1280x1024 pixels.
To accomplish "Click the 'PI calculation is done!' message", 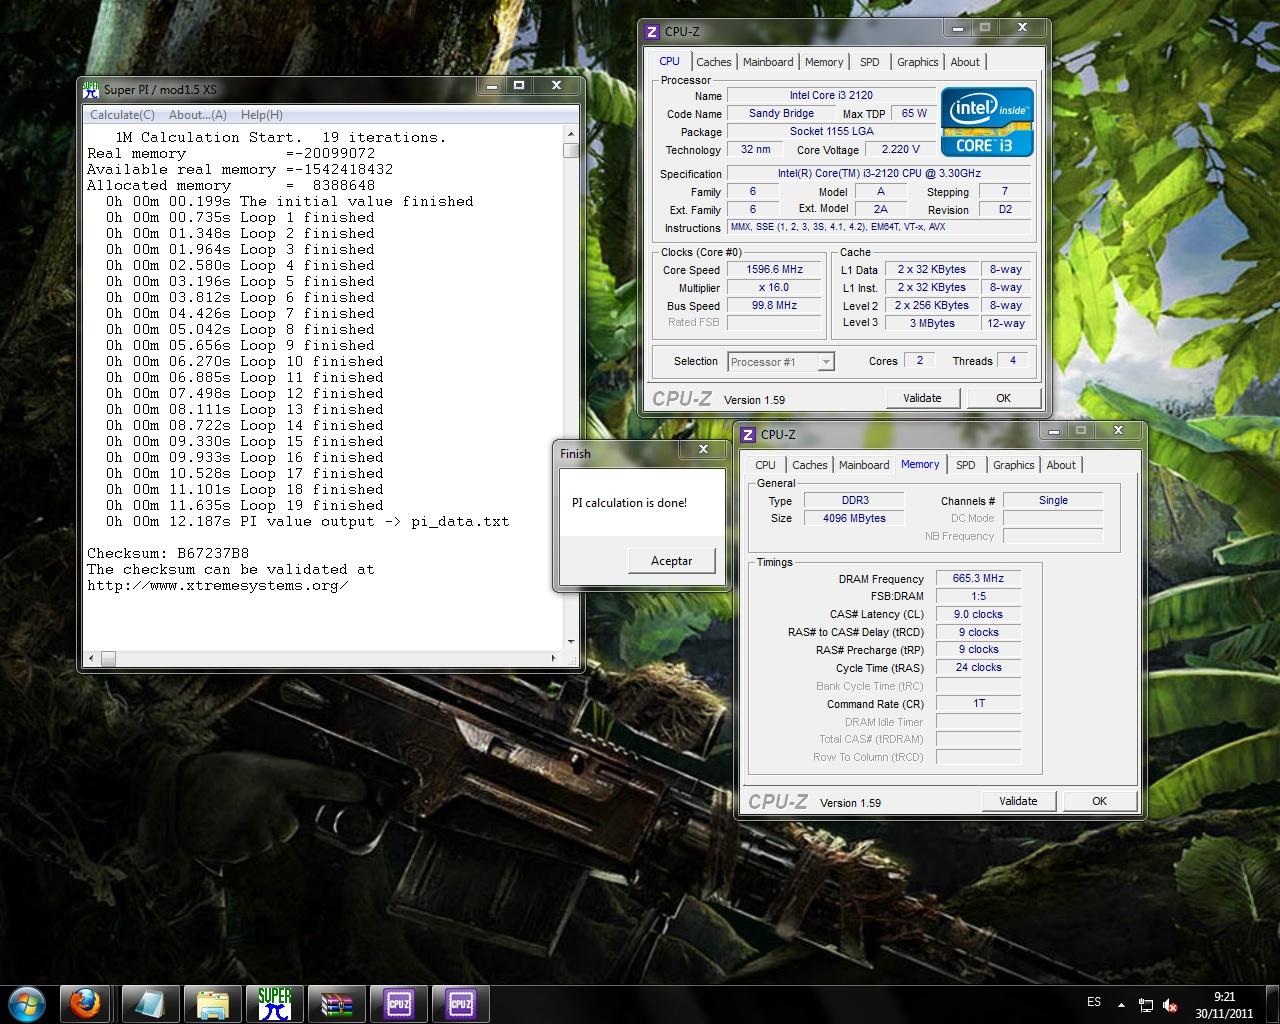I will [629, 503].
